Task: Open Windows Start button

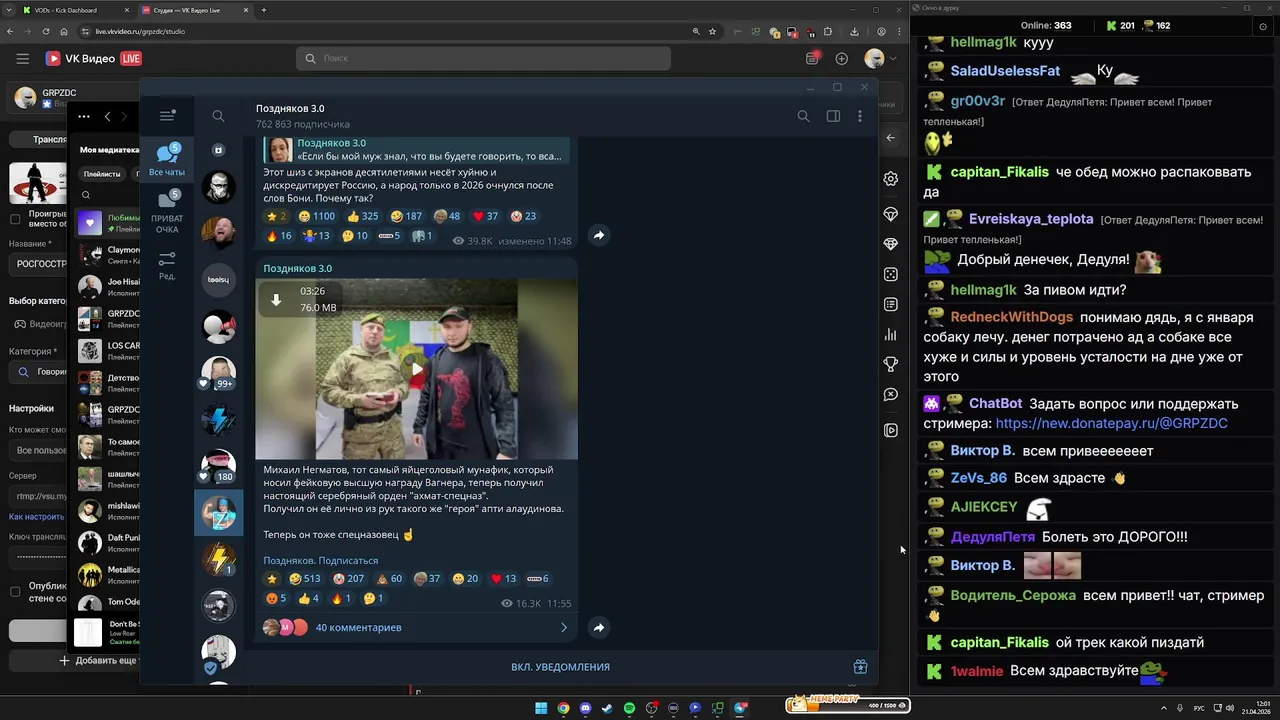Action: tap(541, 708)
